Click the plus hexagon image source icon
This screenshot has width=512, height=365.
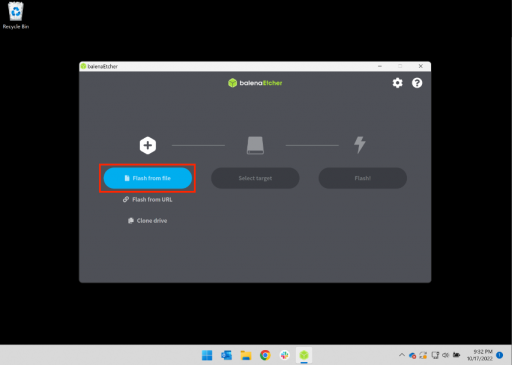pyautogui.click(x=148, y=145)
